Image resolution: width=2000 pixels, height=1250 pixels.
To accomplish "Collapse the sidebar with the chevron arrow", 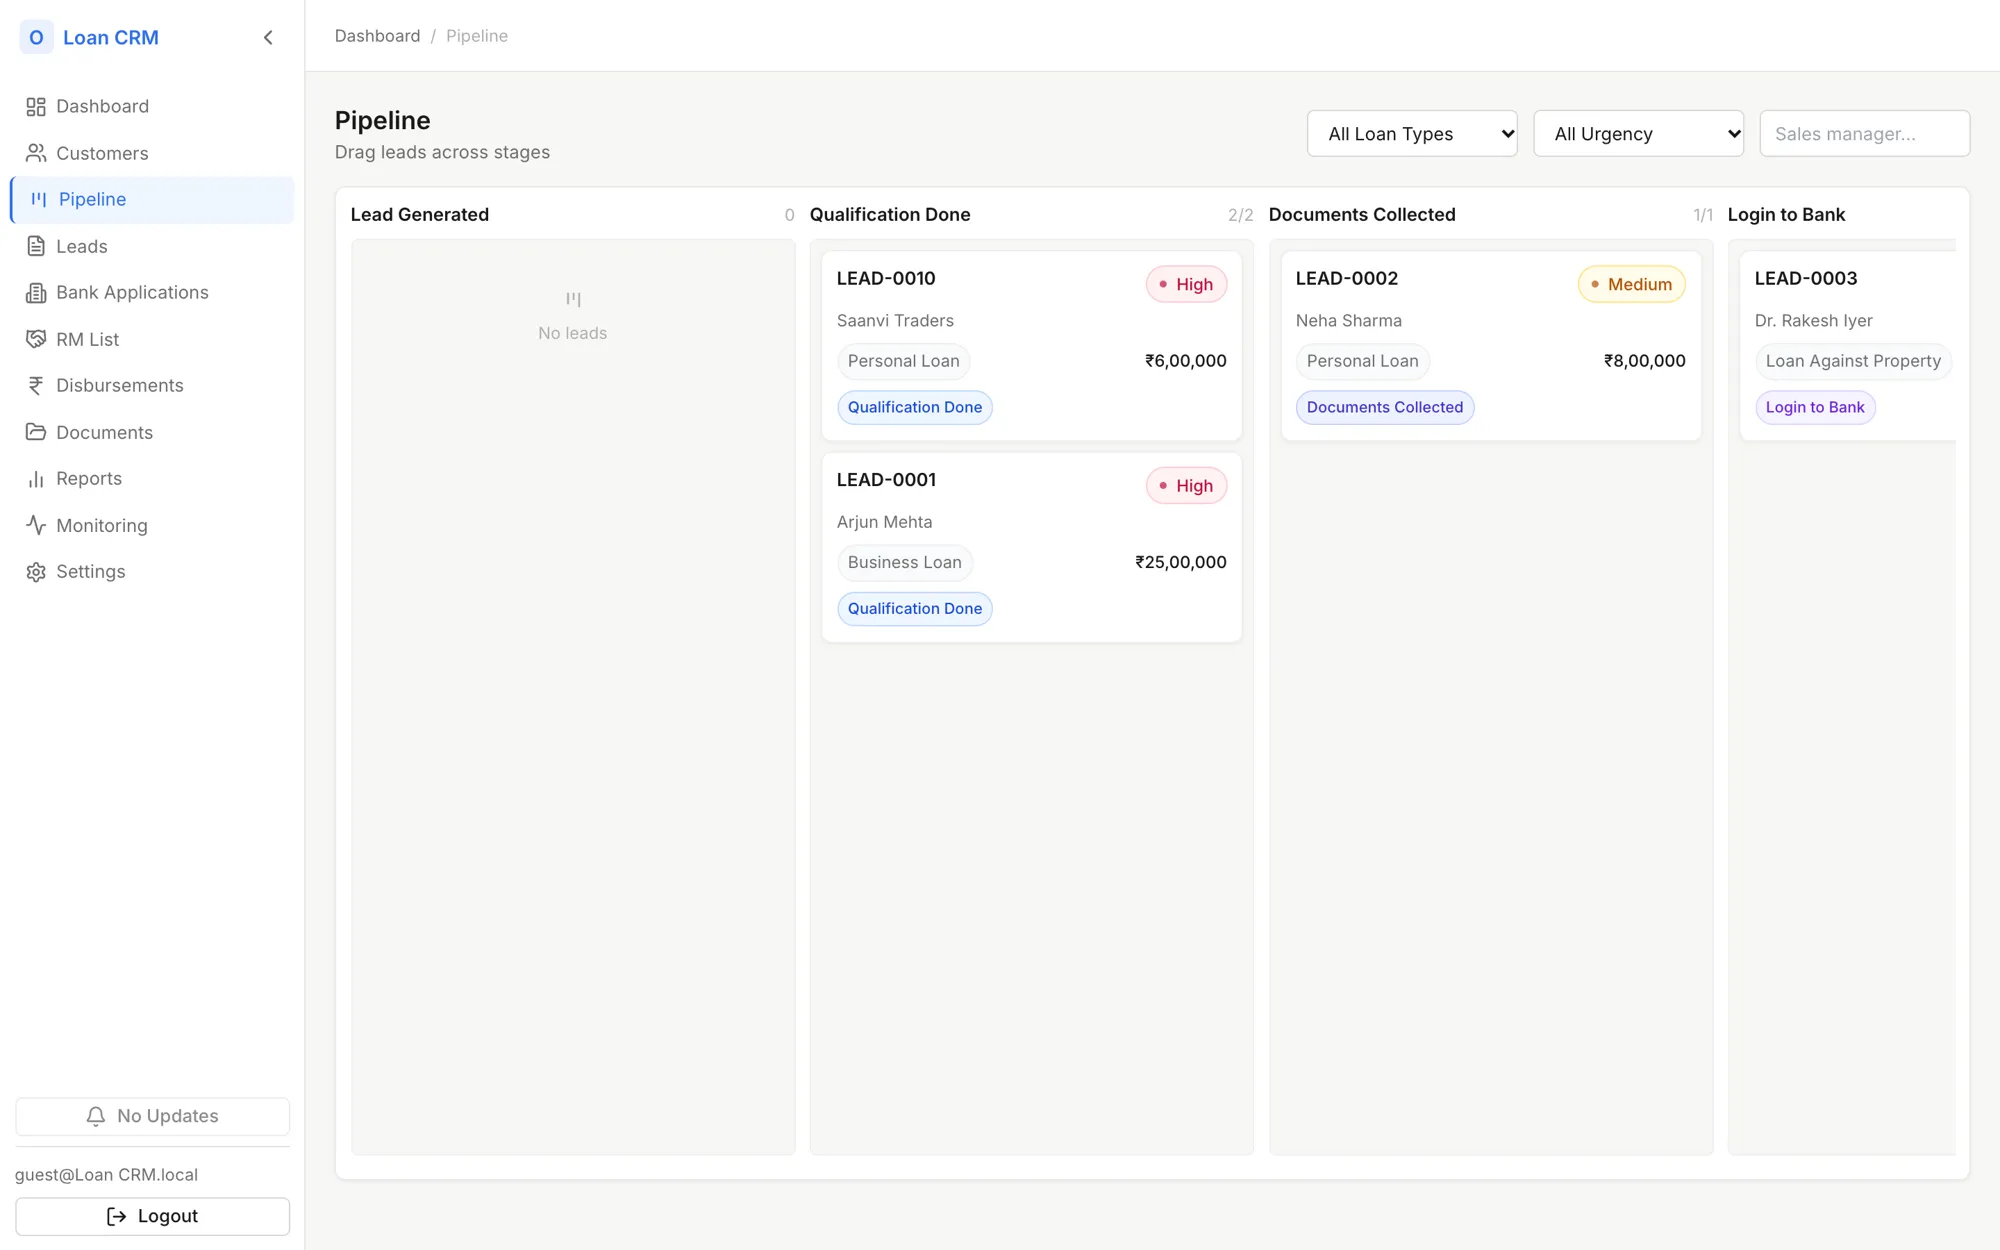I will tap(268, 37).
